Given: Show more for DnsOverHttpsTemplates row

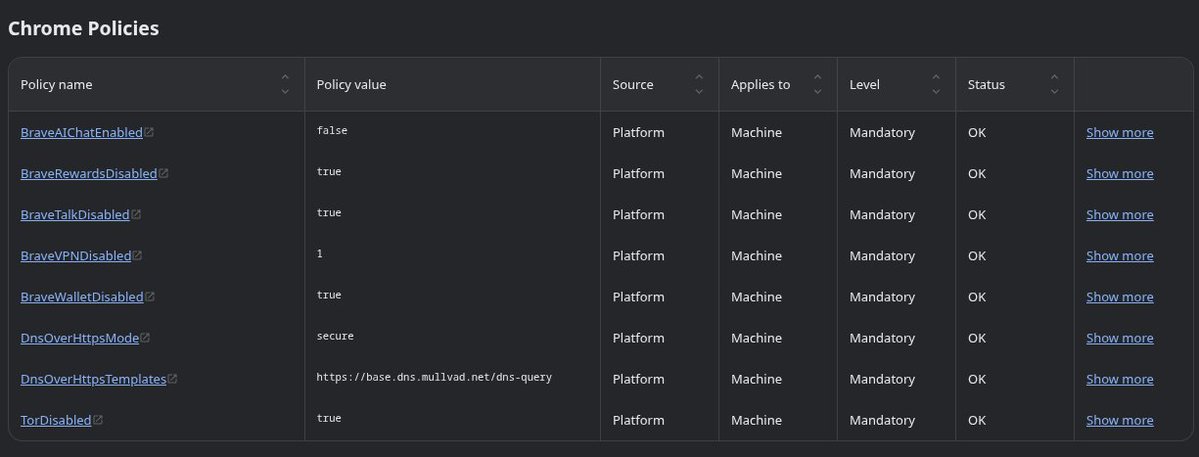Looking at the screenshot, I should (1119, 379).
